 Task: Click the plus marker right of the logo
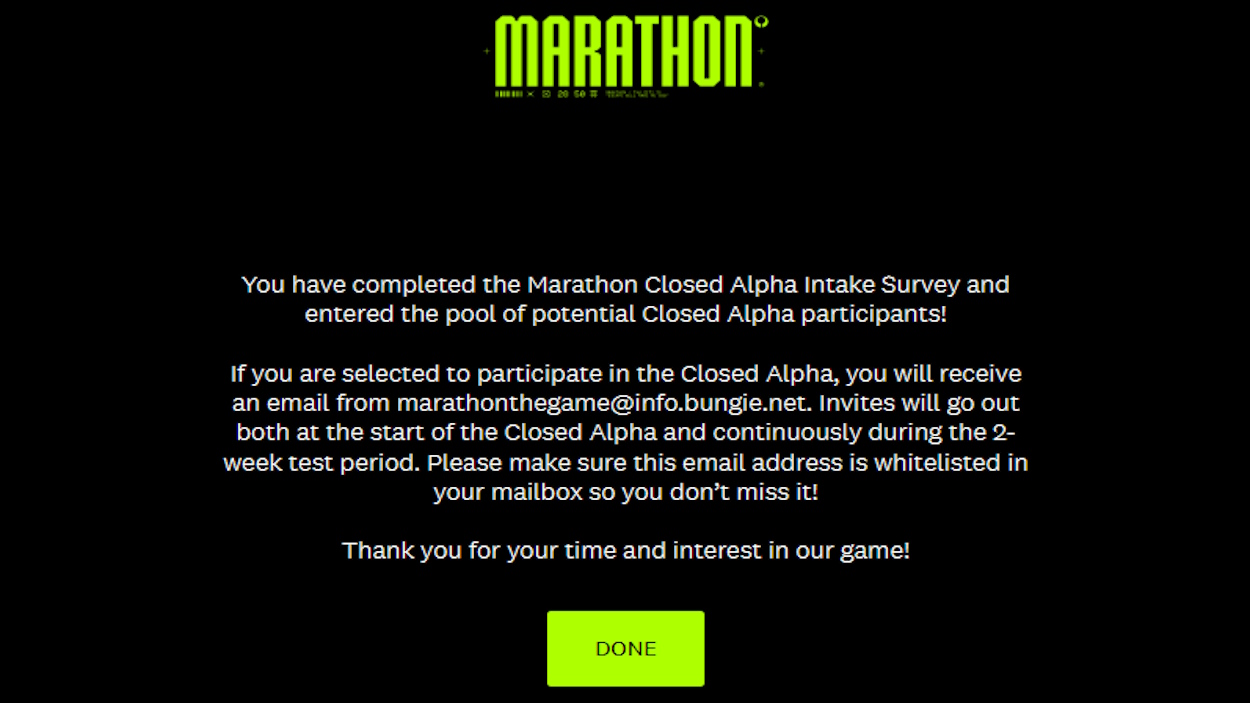[761, 50]
